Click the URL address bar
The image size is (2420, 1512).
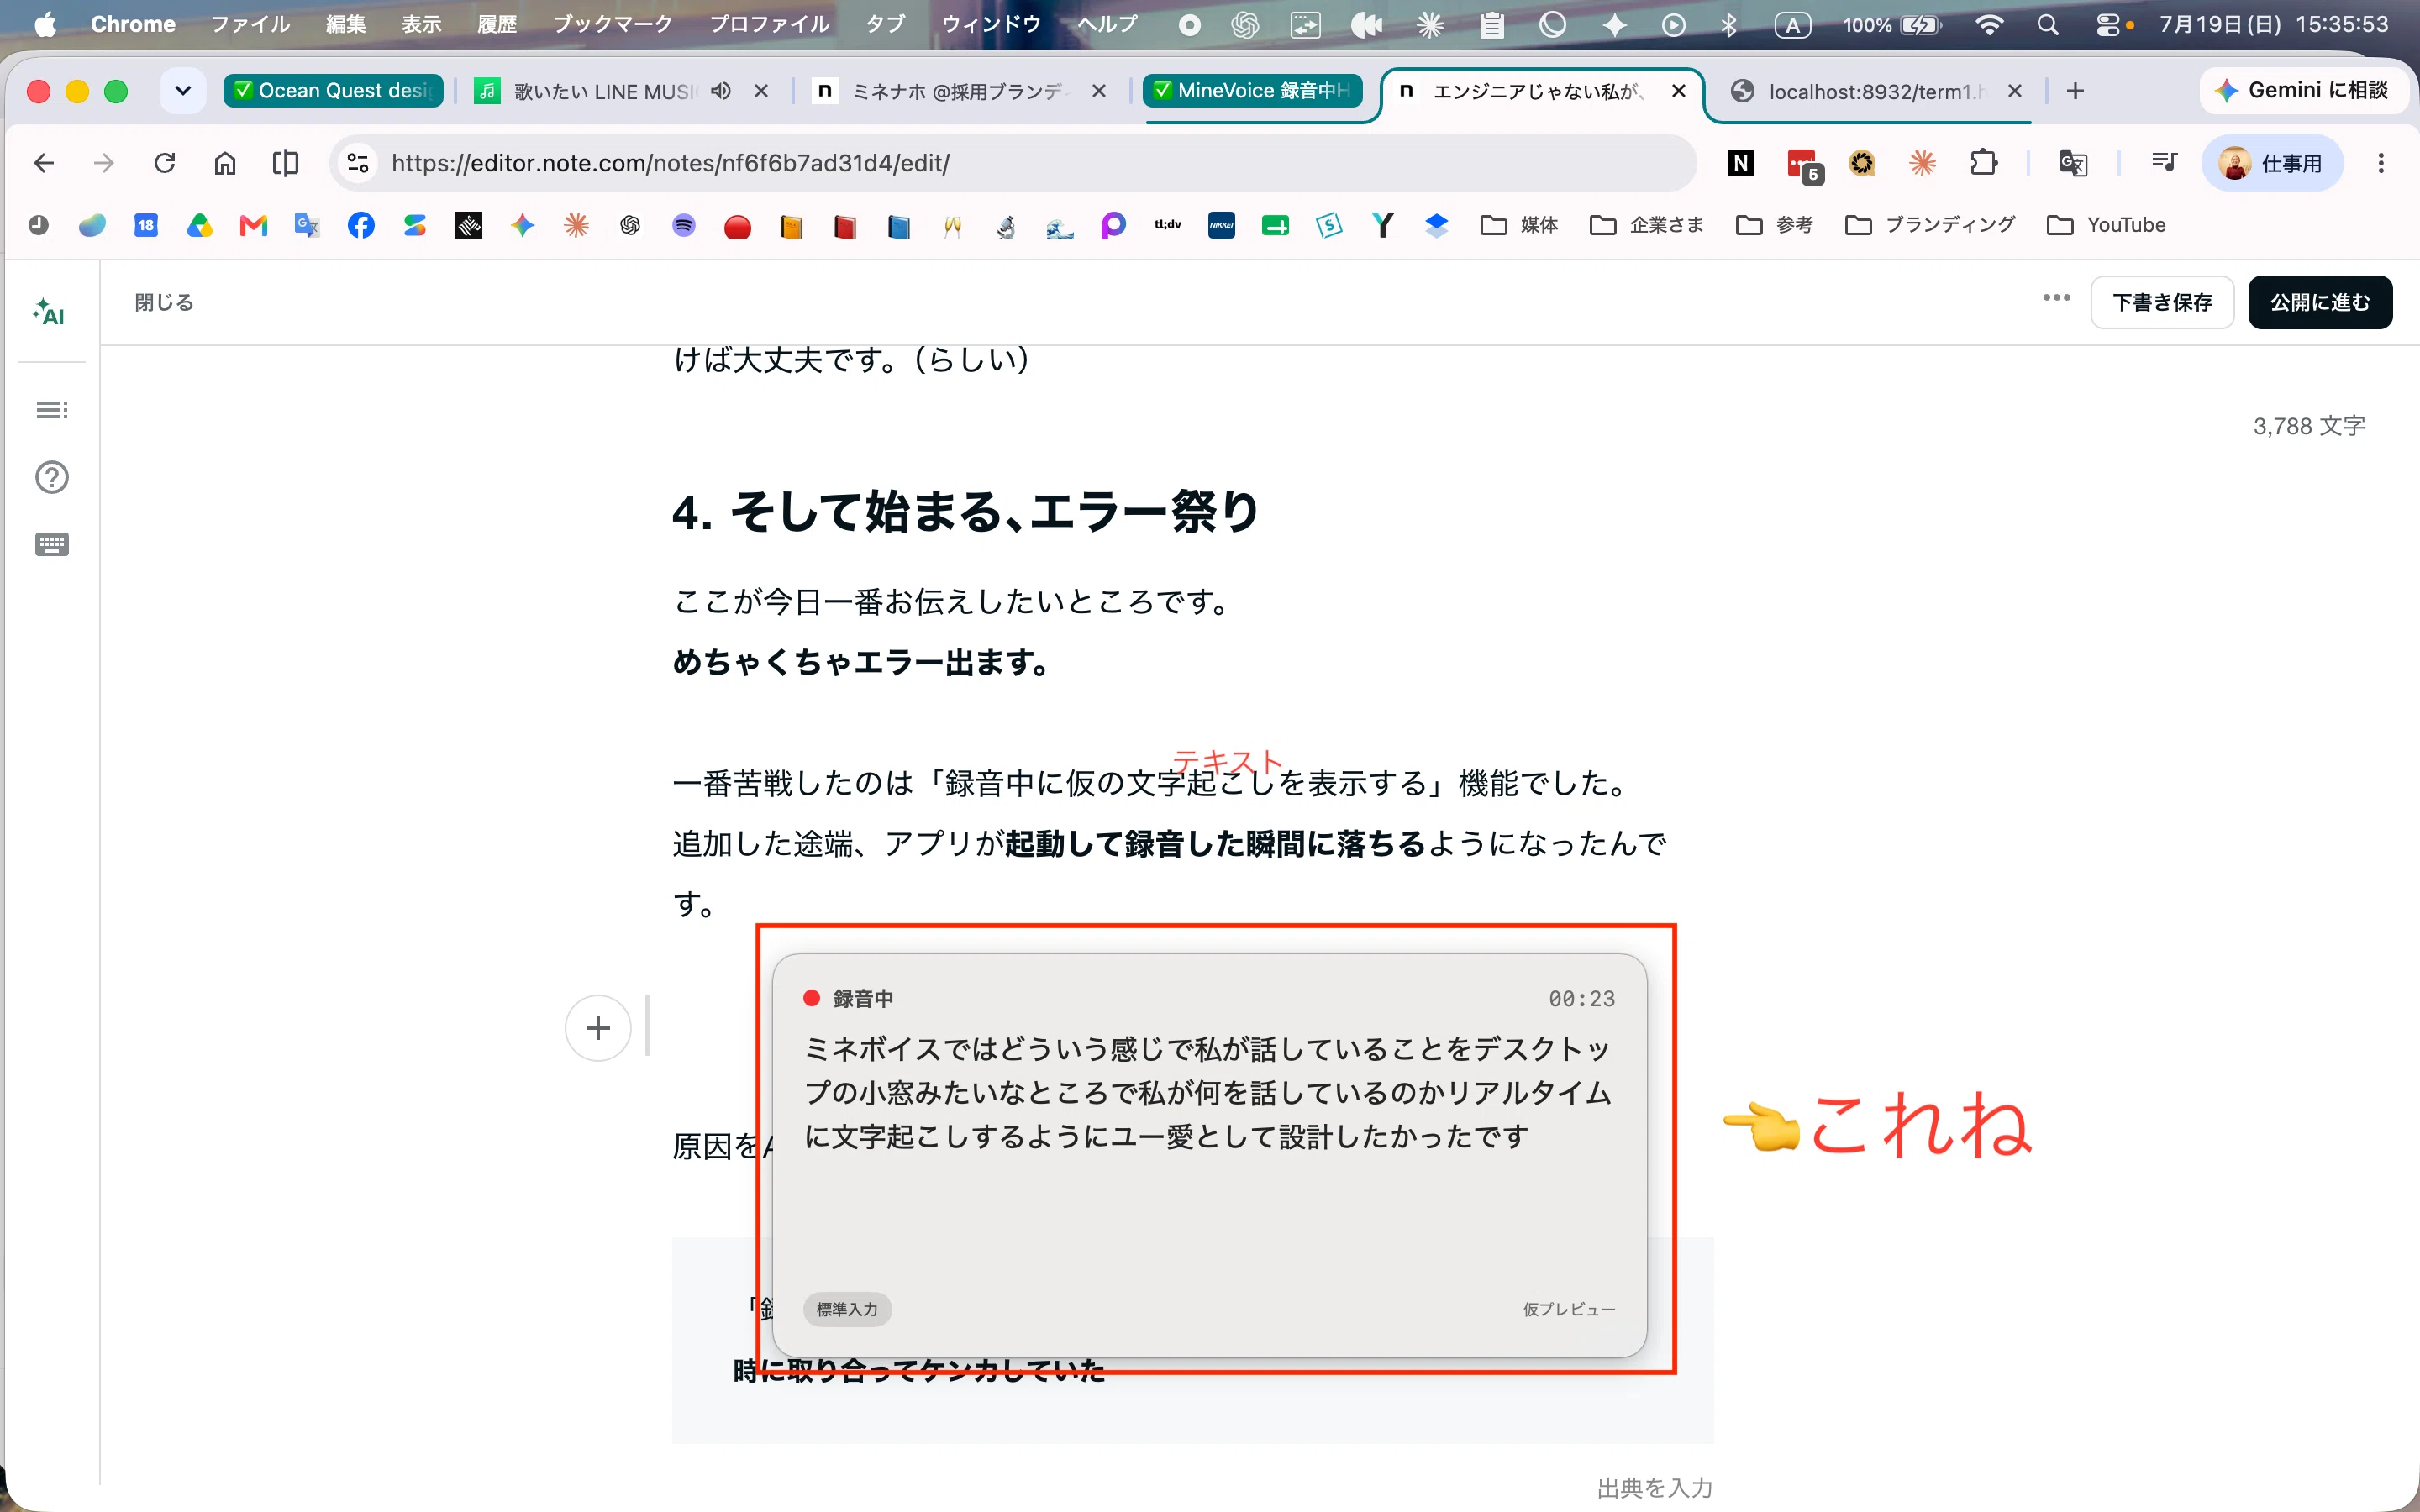coord(1015,163)
